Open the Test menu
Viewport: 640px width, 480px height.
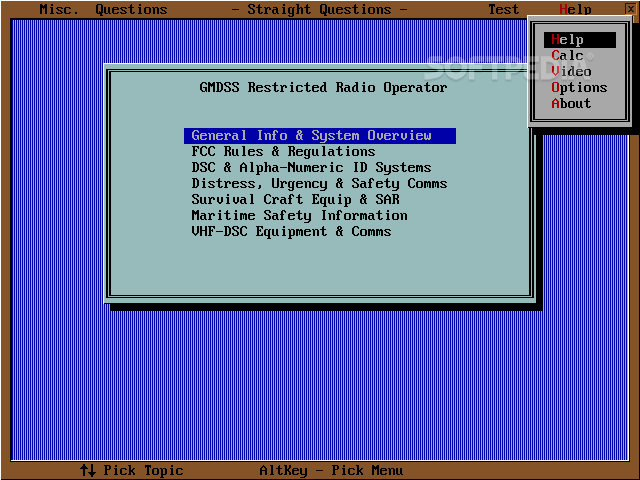point(503,9)
